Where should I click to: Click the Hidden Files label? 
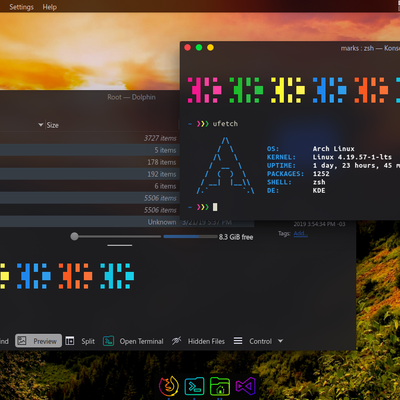click(x=206, y=341)
